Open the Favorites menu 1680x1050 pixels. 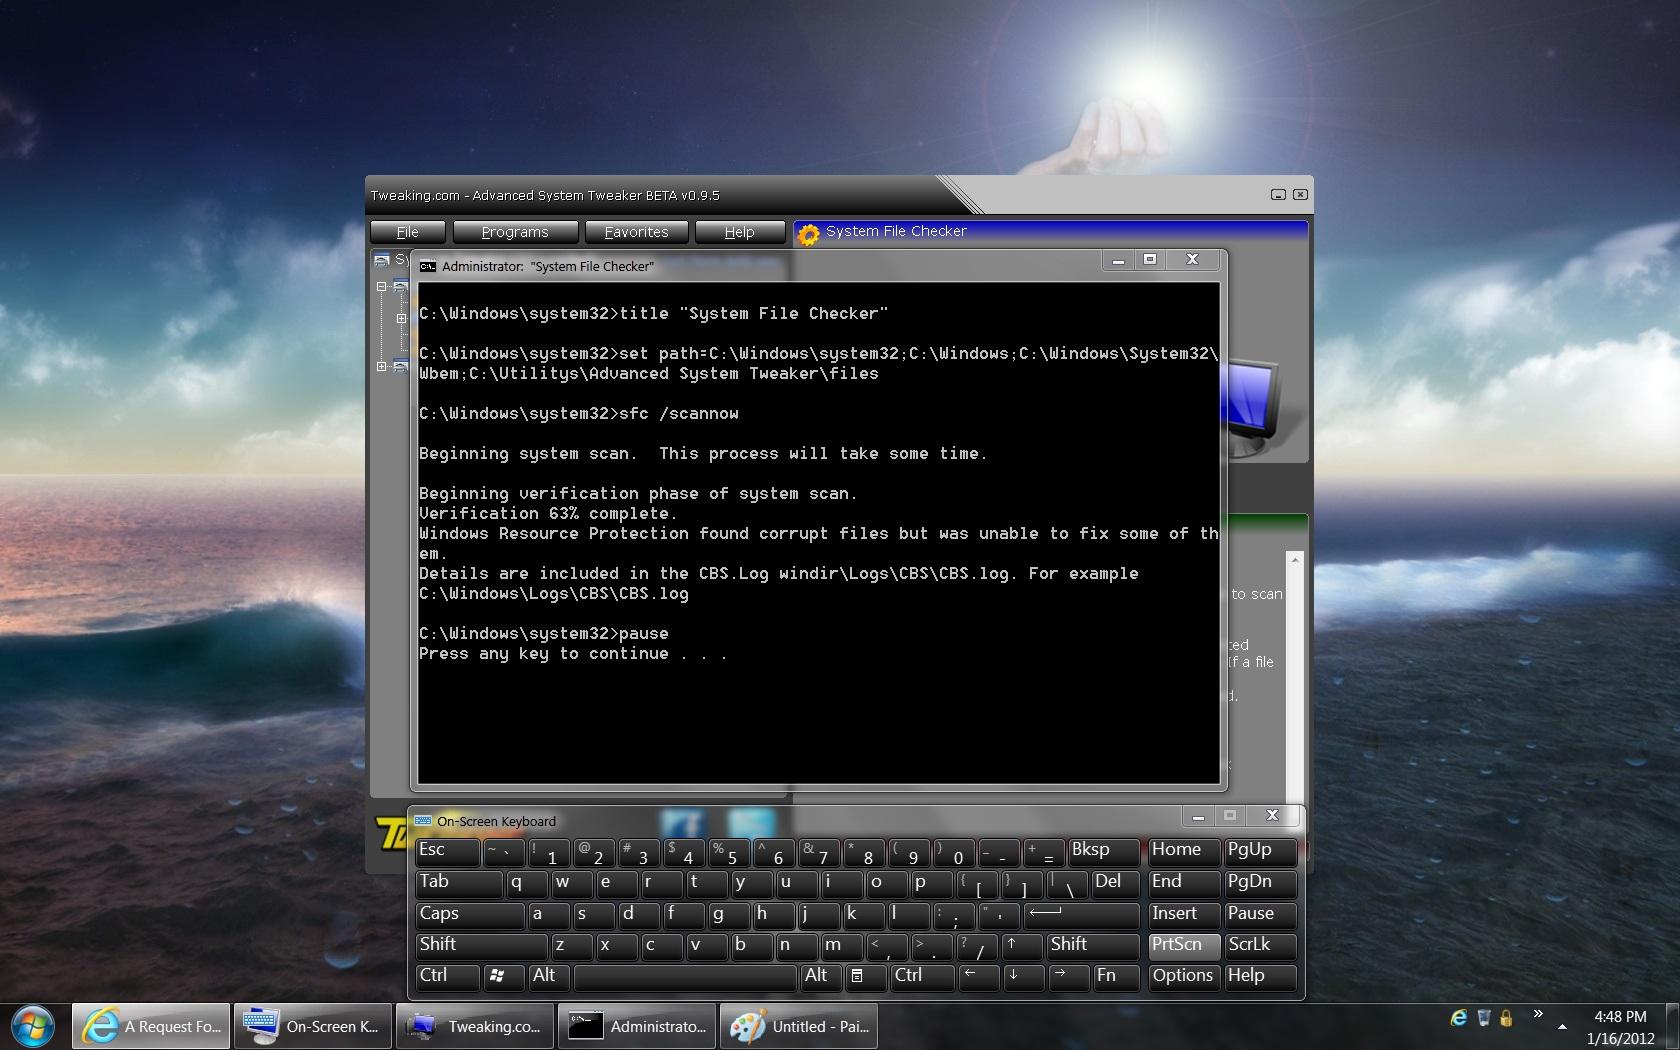636,232
